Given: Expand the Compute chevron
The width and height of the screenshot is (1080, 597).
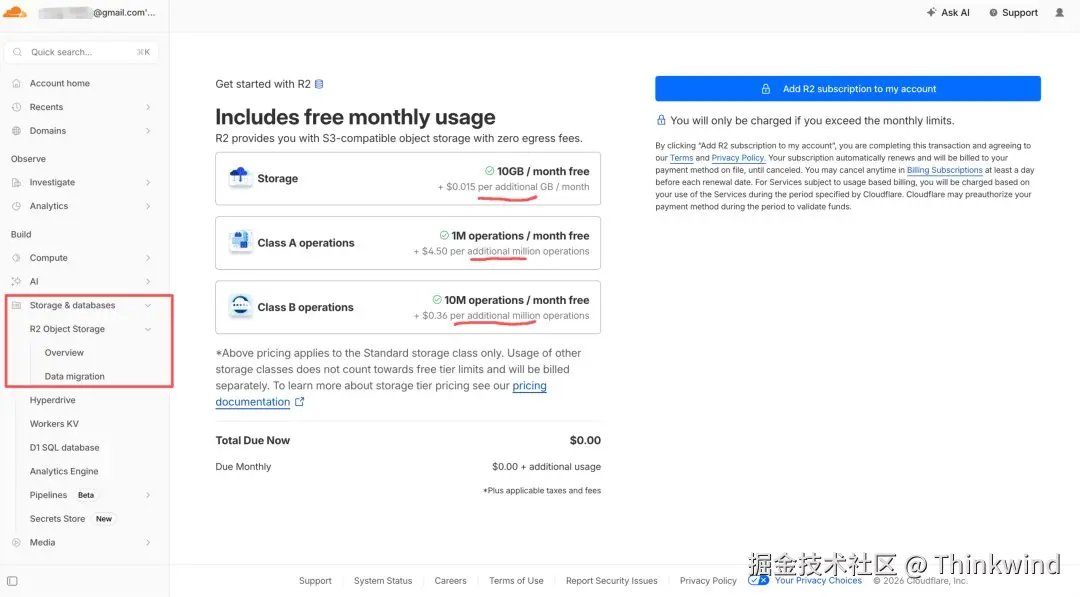Looking at the screenshot, I should pyautogui.click(x=148, y=258).
